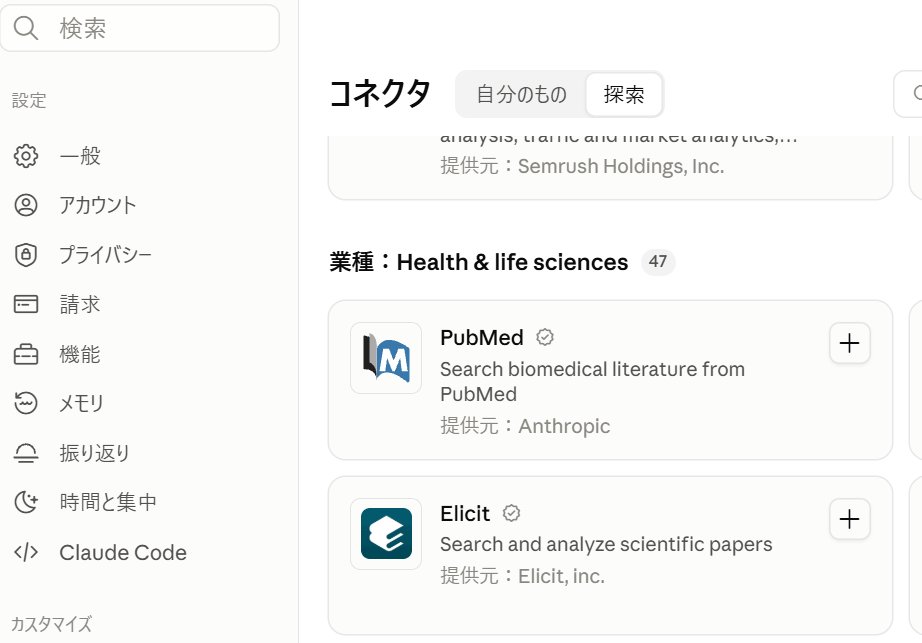
Task: Click the sunrise icon beside 振り返り
Action: [x=26, y=453]
